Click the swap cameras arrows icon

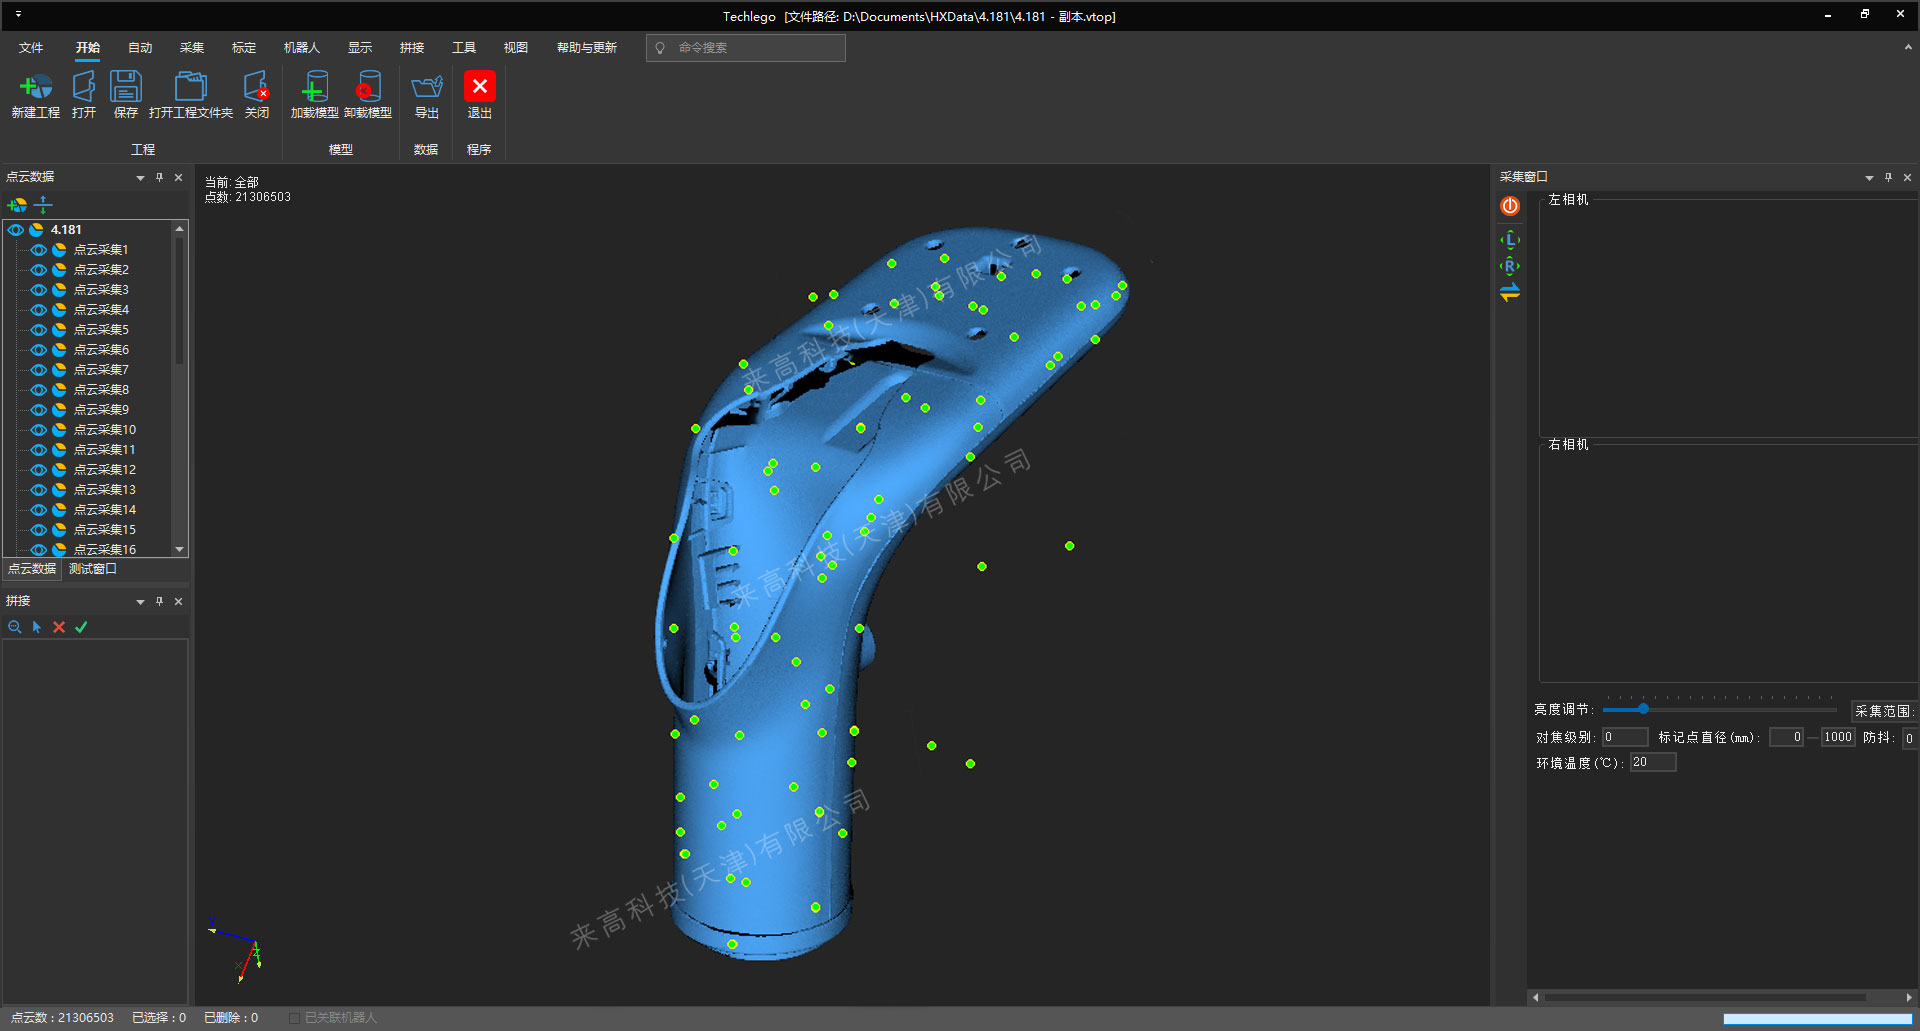(1510, 292)
